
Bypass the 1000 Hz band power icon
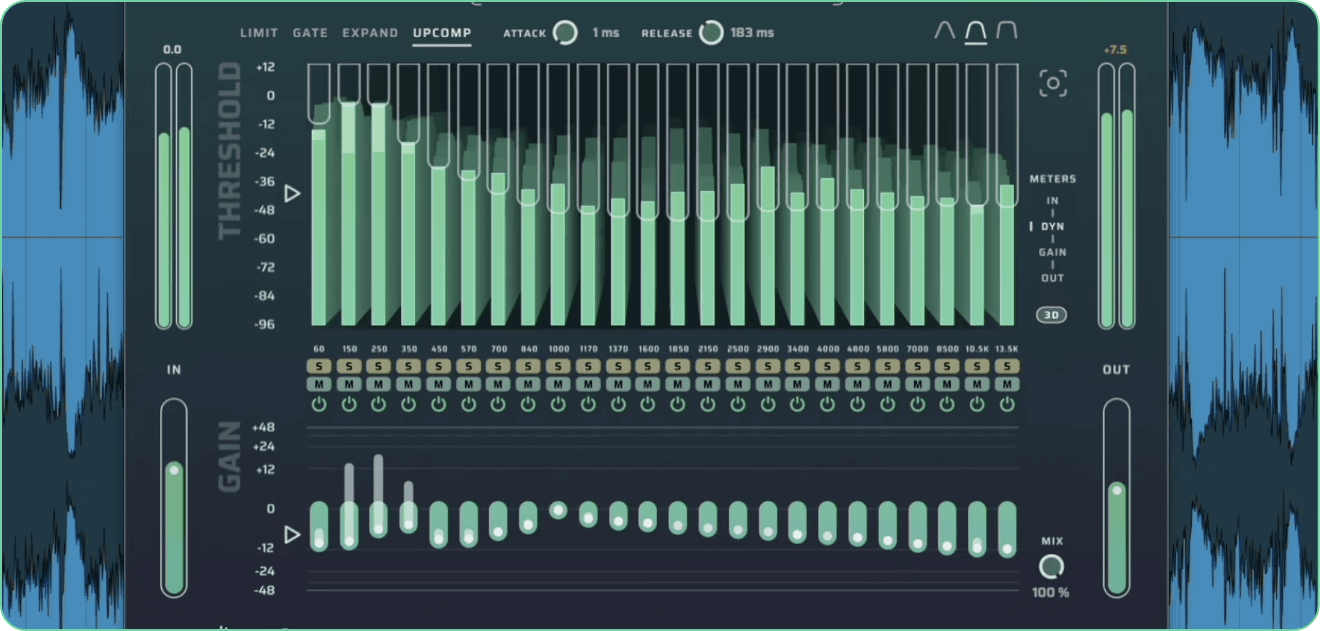(x=558, y=404)
